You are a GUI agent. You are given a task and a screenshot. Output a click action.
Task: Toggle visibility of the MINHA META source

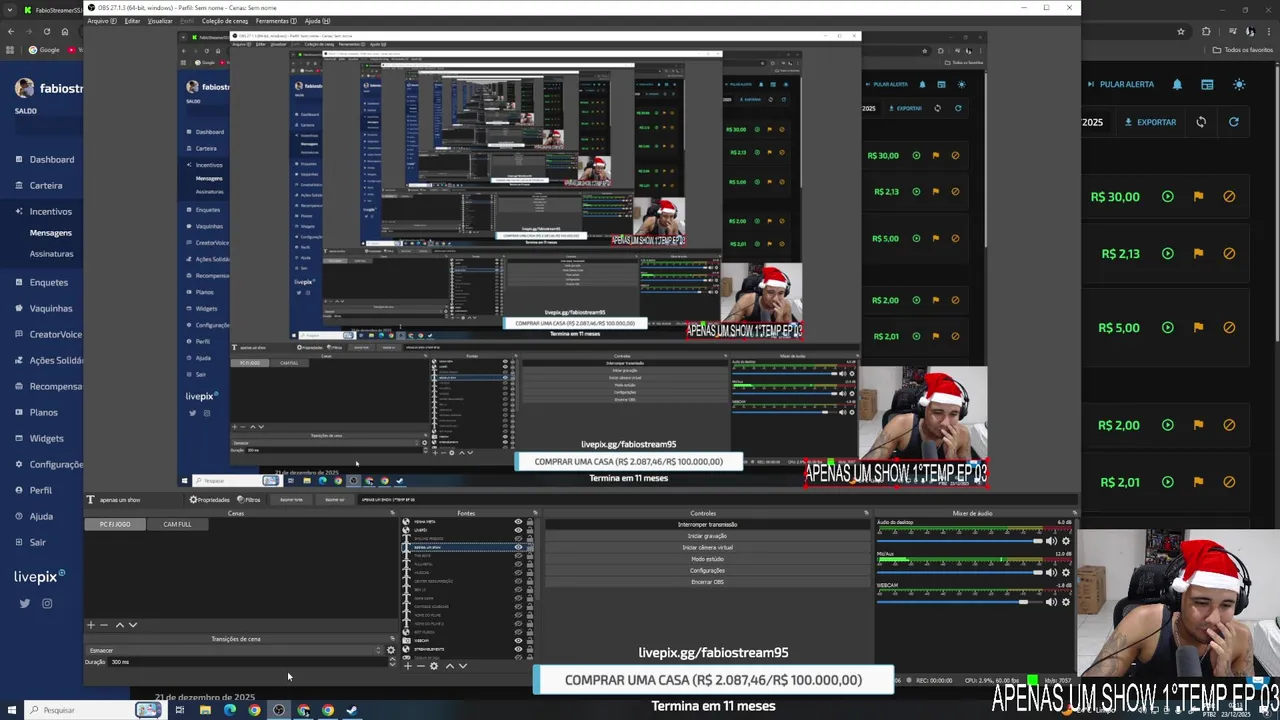[x=518, y=522]
